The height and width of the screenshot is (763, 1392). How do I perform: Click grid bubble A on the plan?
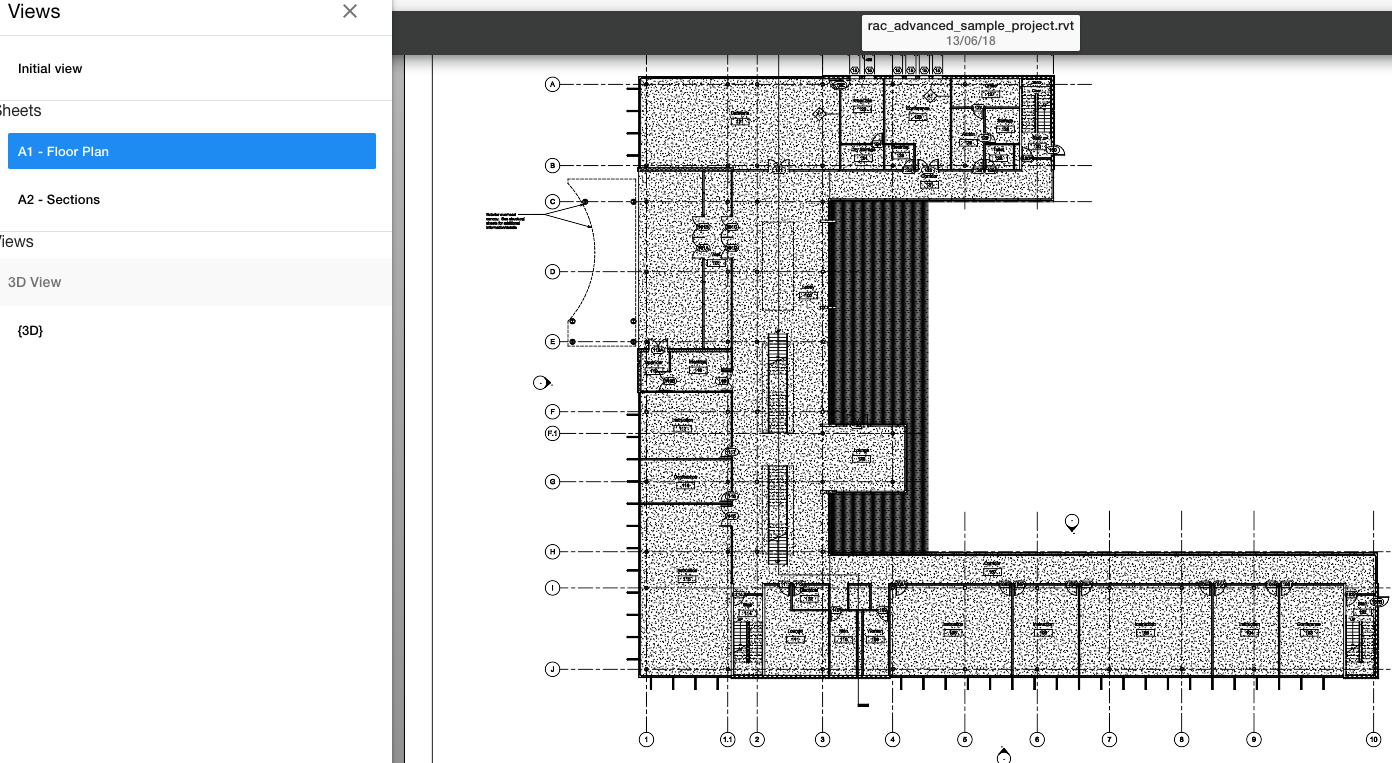coord(552,84)
